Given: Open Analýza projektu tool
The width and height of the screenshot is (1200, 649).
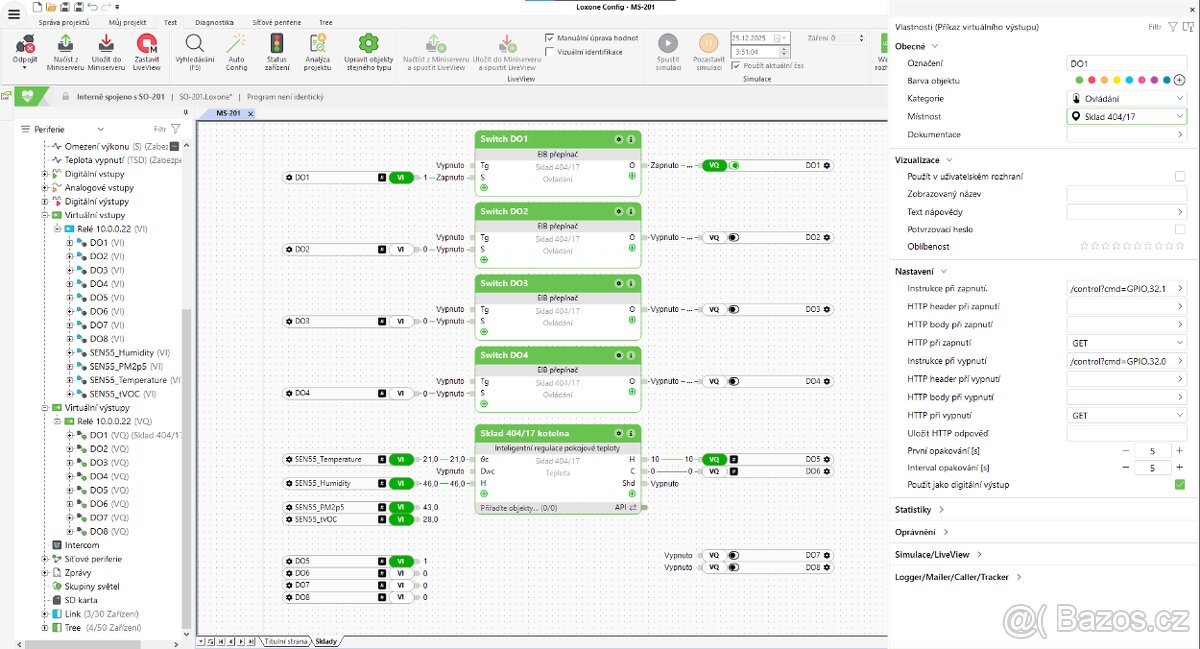Looking at the screenshot, I should [x=318, y=44].
